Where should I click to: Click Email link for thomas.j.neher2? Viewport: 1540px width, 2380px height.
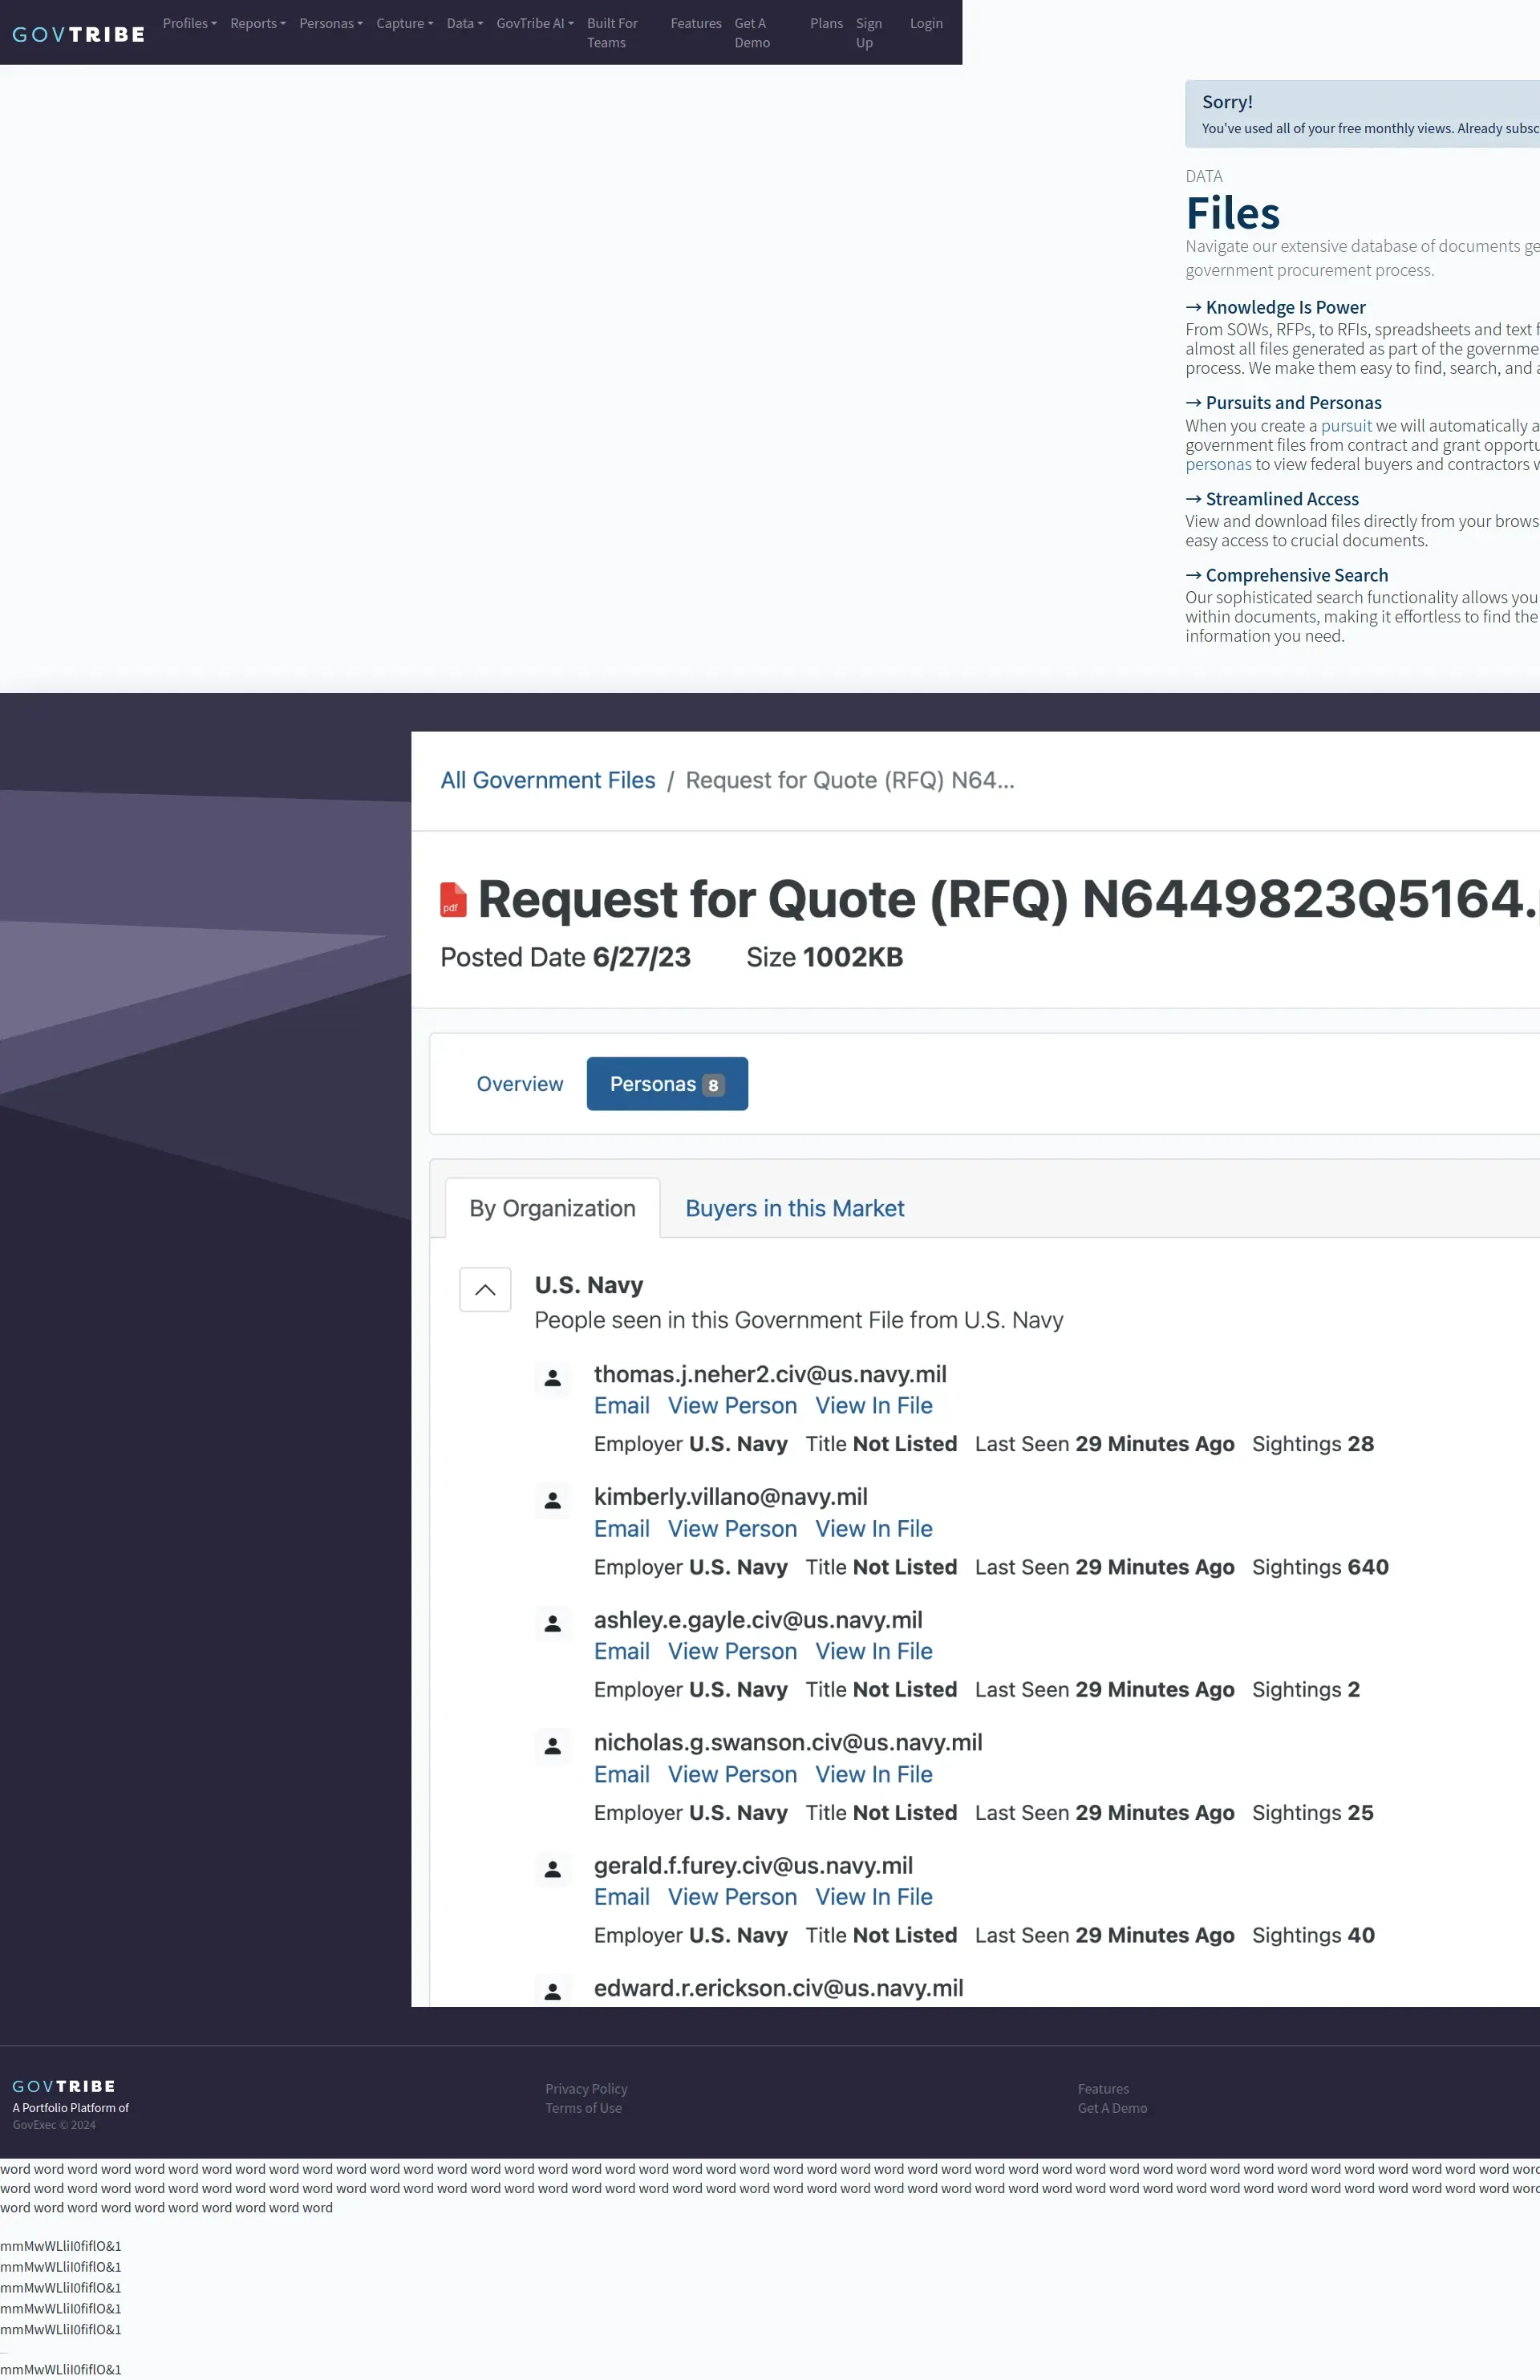pos(622,1406)
